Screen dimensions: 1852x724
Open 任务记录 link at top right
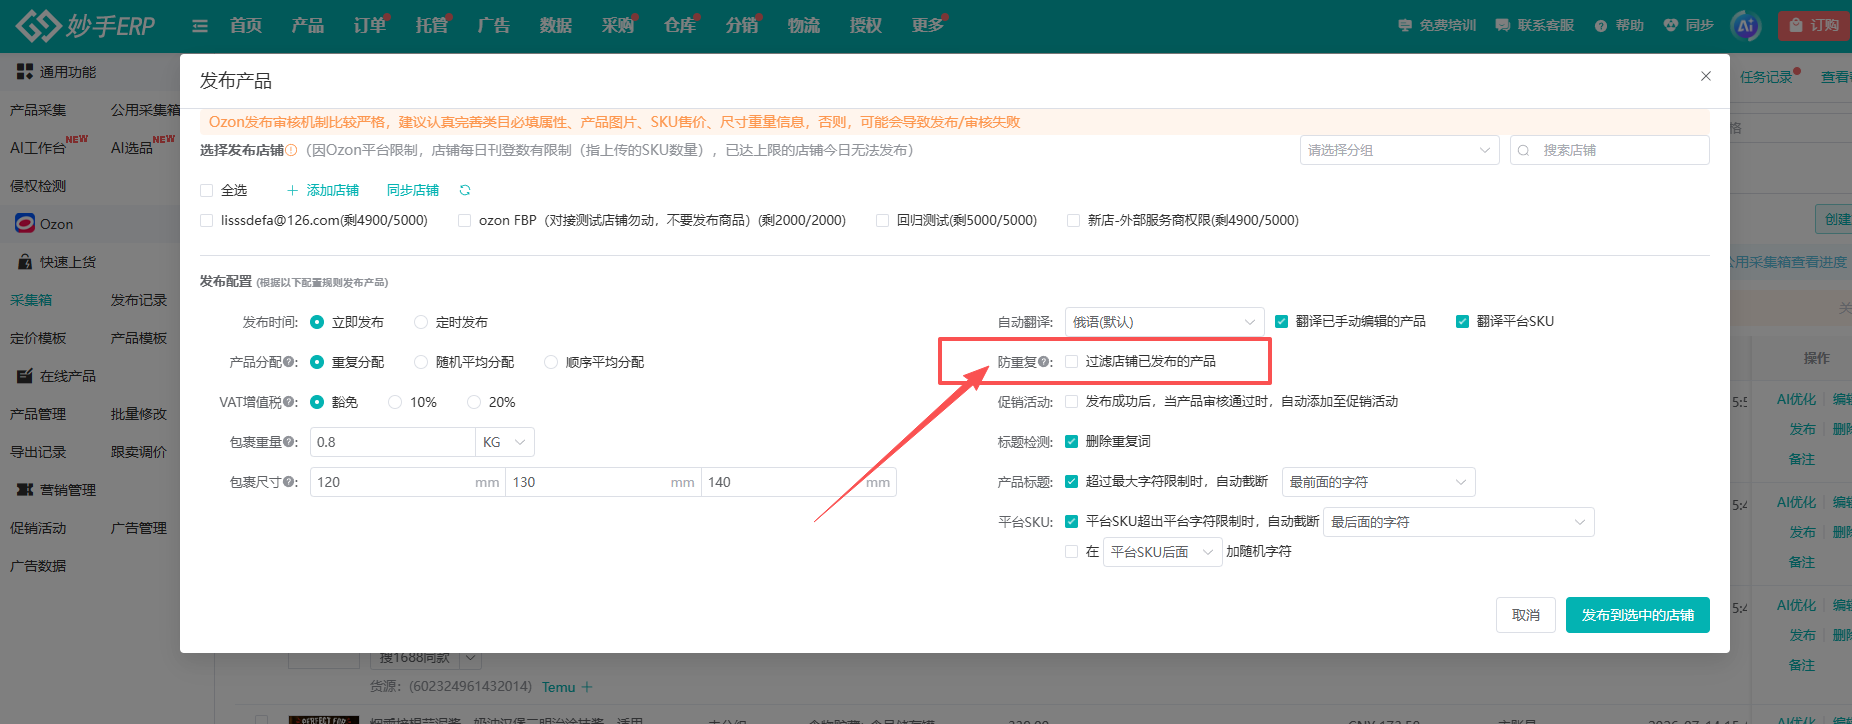[x=1766, y=77]
